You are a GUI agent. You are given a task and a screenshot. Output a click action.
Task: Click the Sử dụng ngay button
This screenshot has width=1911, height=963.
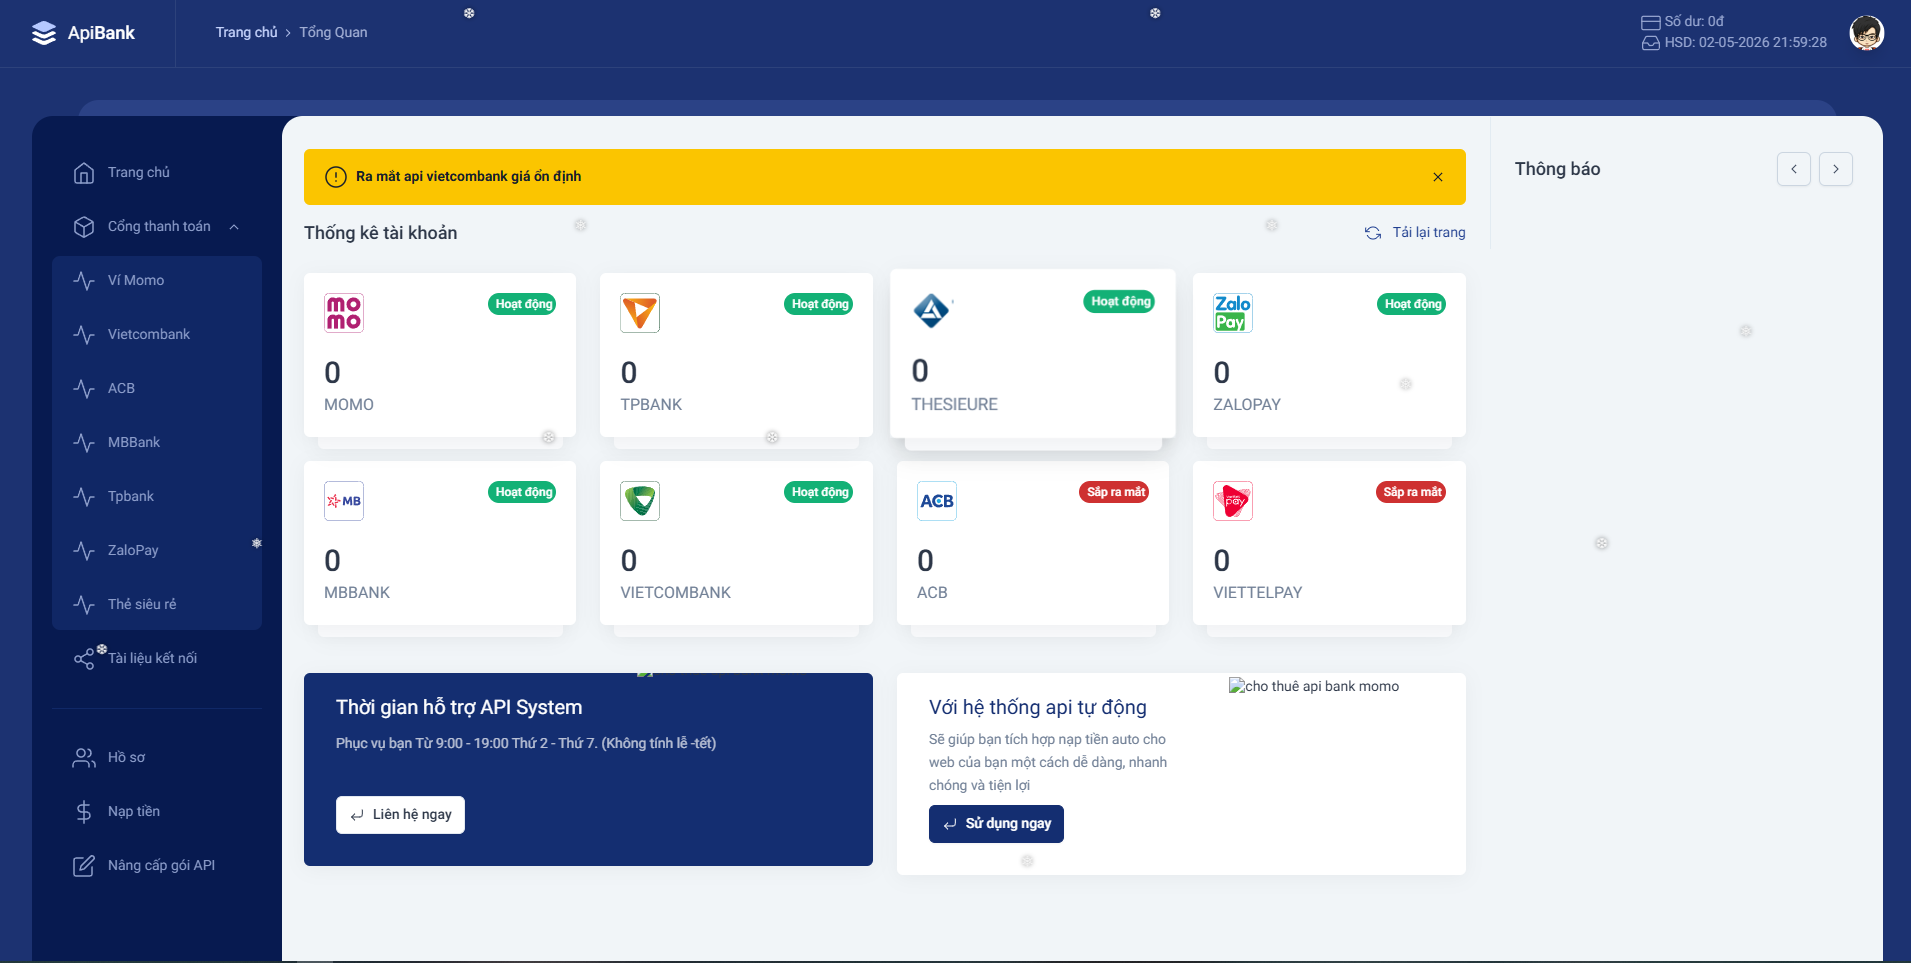point(996,824)
